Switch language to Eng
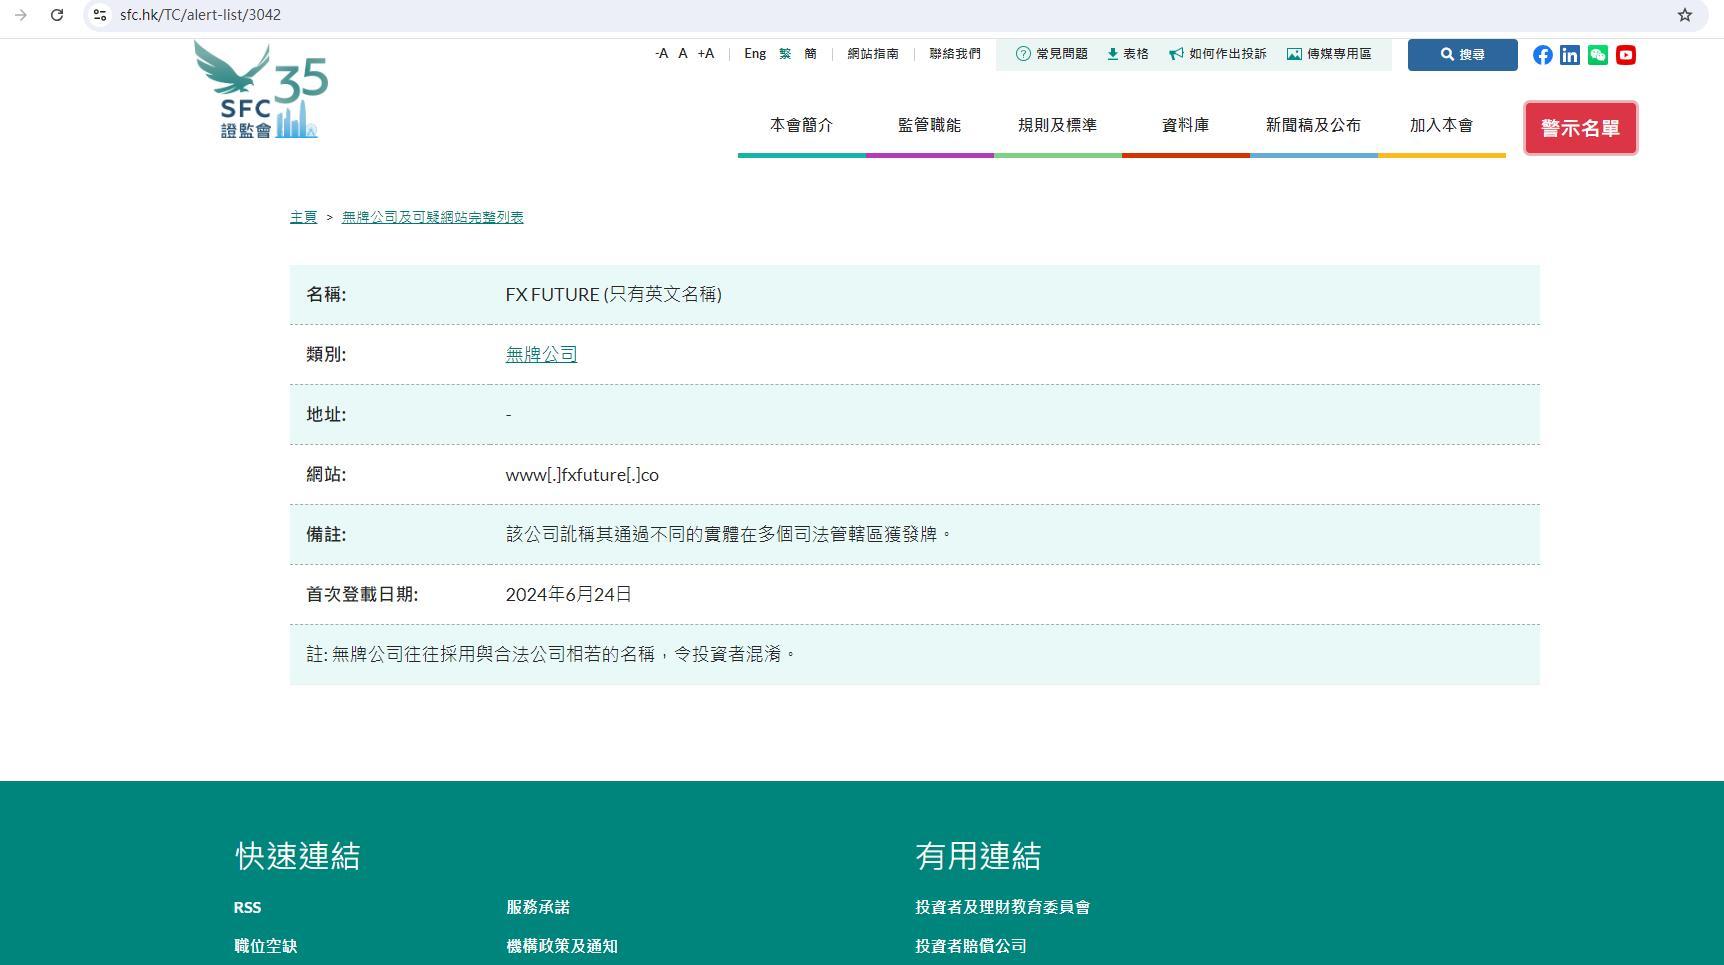 [755, 54]
